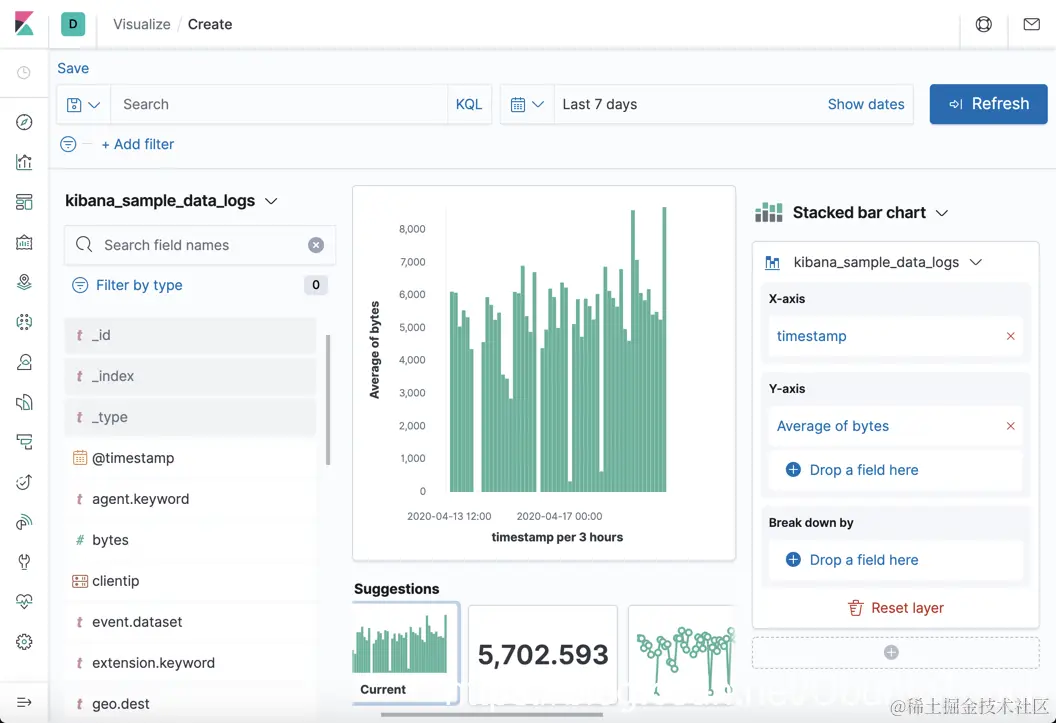Open Maps from the sidebar pin icon
This screenshot has width=1056, height=723.
[24, 282]
